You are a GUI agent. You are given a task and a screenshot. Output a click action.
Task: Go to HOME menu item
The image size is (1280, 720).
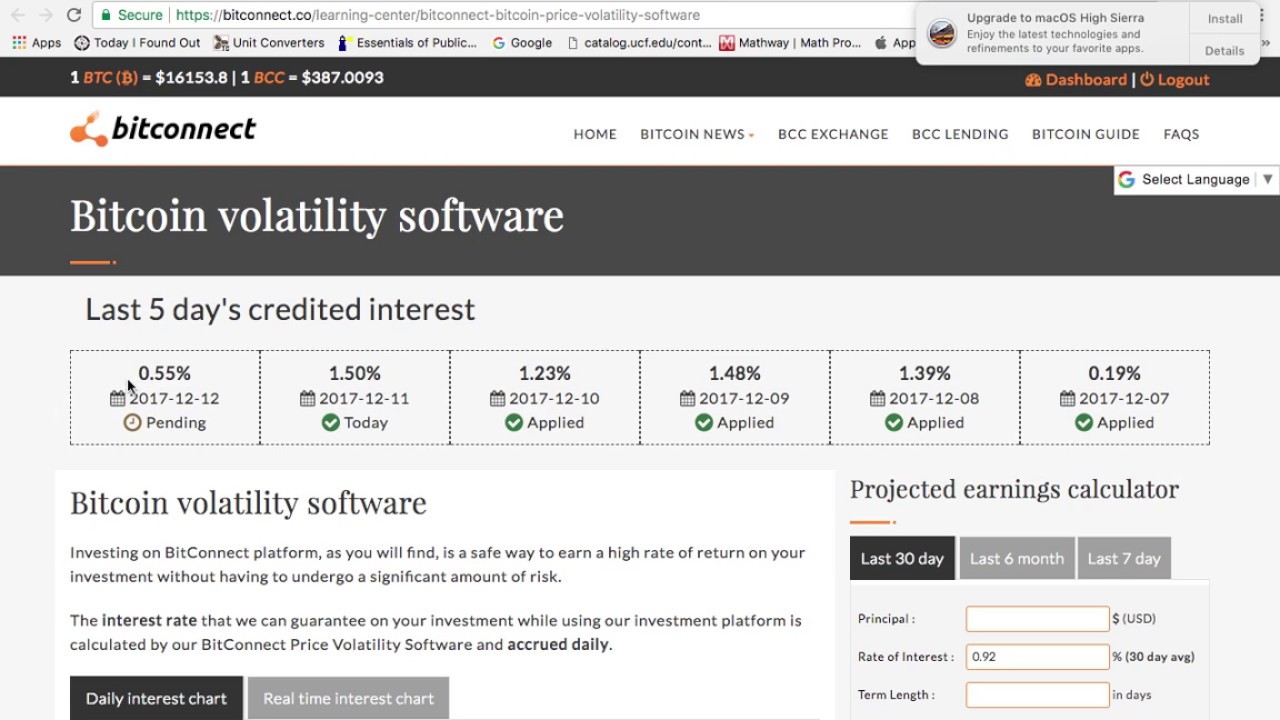tap(595, 134)
